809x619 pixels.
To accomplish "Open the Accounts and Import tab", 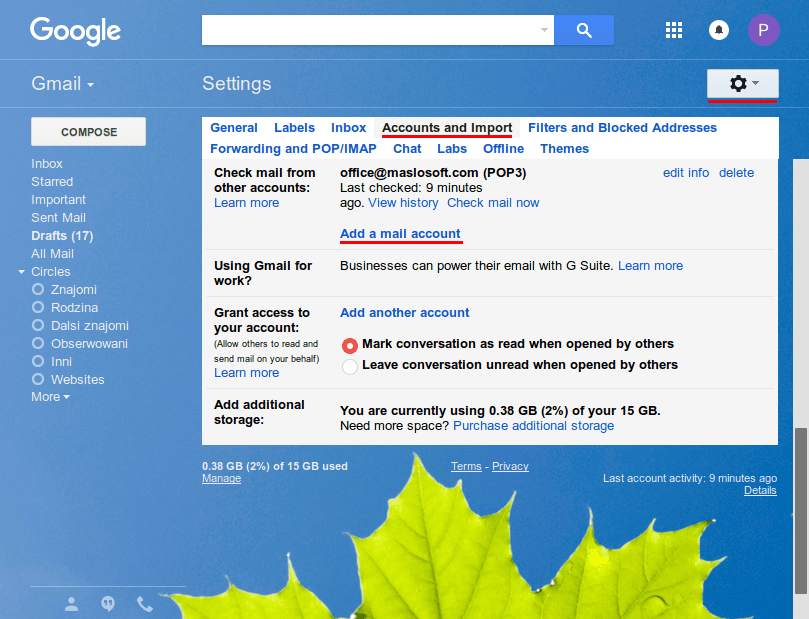I will pyautogui.click(x=447, y=127).
